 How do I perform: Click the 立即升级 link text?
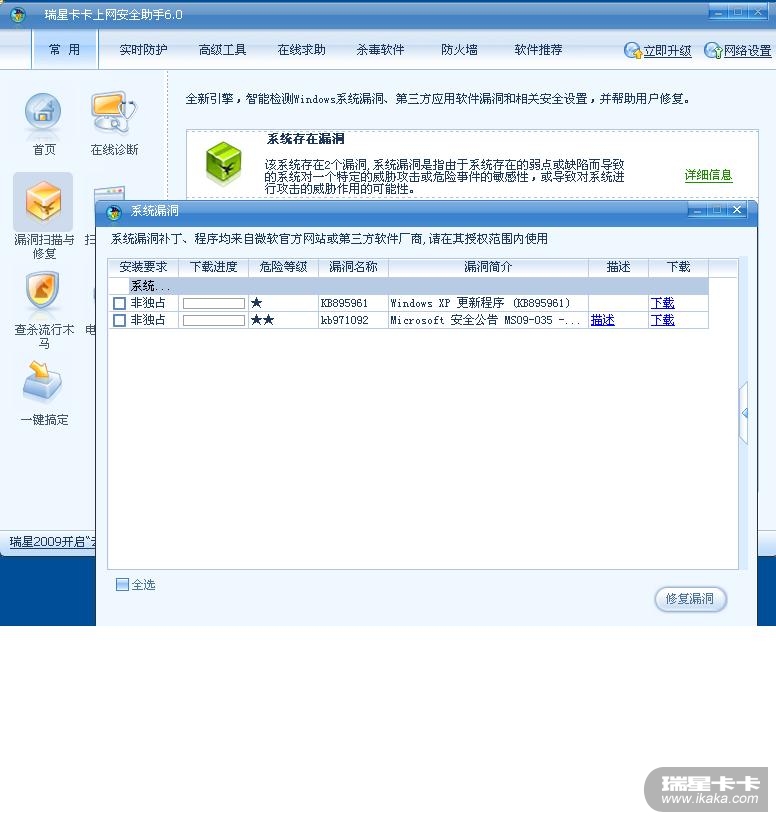coord(667,51)
